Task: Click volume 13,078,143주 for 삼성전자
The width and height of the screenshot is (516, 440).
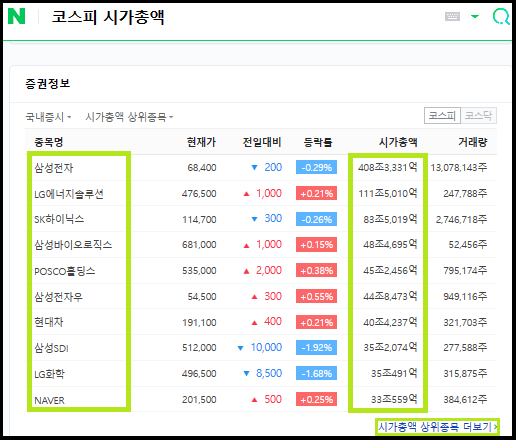Action: (x=459, y=167)
